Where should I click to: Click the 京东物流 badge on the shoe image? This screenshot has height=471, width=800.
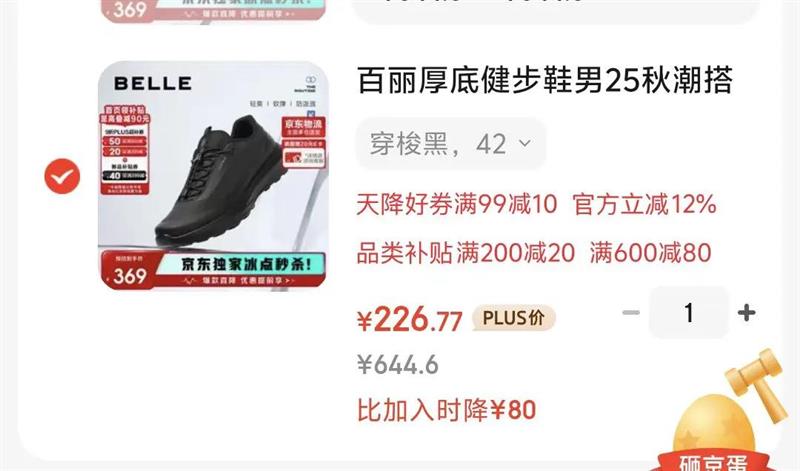pyautogui.click(x=303, y=127)
